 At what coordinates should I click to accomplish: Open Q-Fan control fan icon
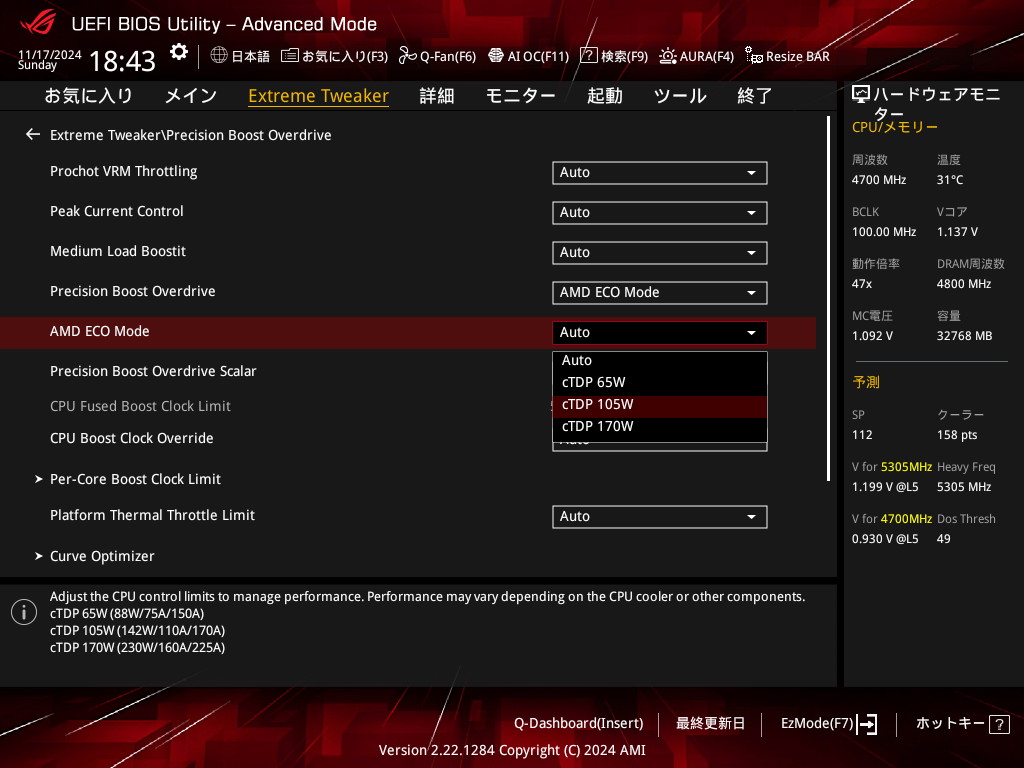click(x=408, y=56)
